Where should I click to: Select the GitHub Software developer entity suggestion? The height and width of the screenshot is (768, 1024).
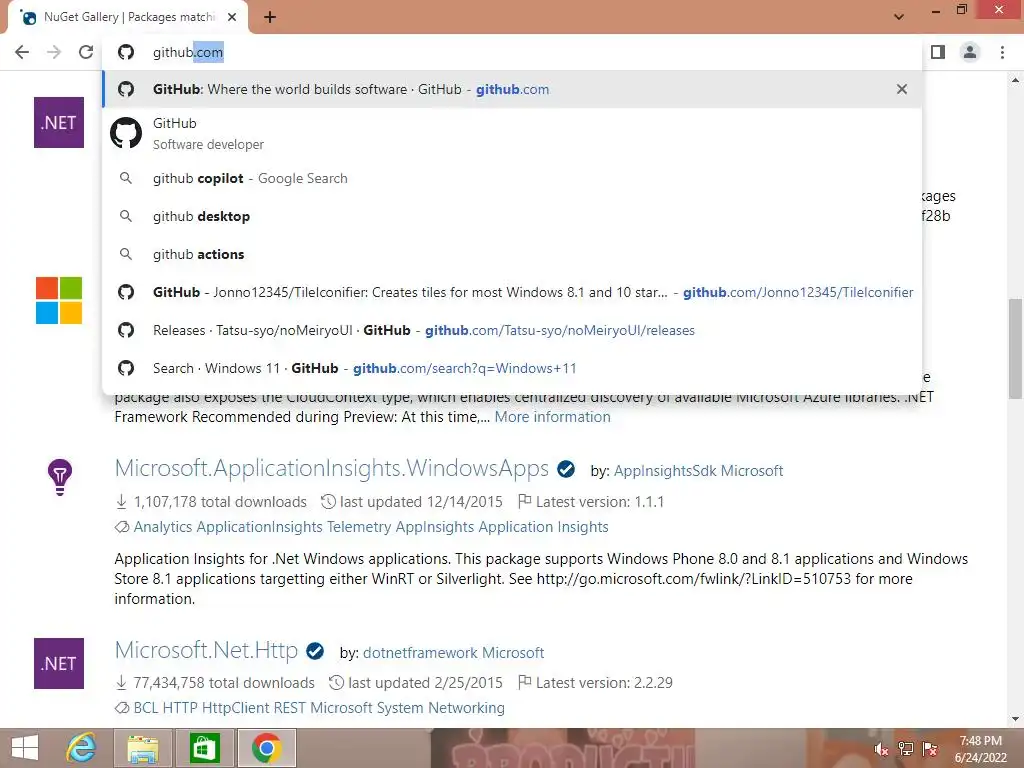[x=512, y=133]
